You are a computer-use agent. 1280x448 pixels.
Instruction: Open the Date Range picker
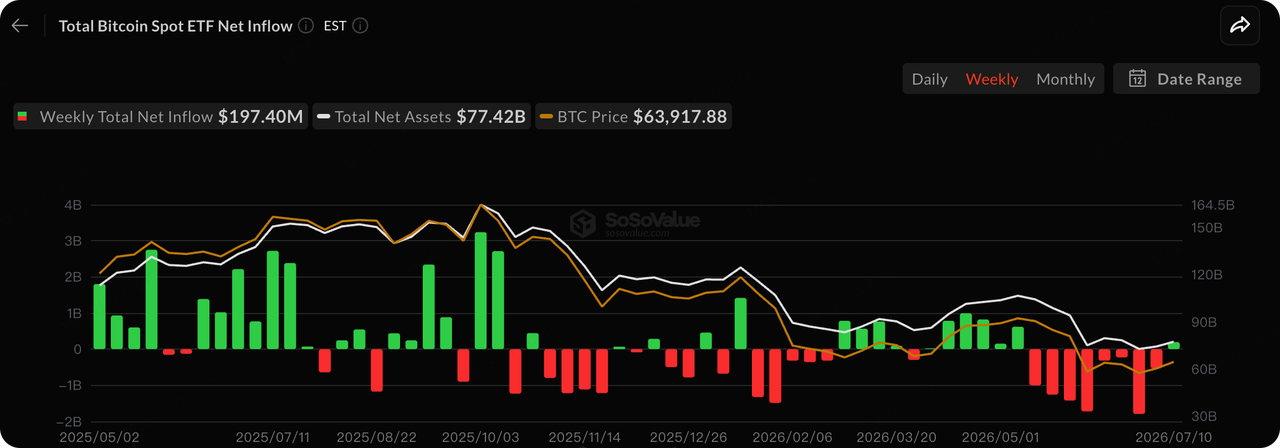[1186, 79]
